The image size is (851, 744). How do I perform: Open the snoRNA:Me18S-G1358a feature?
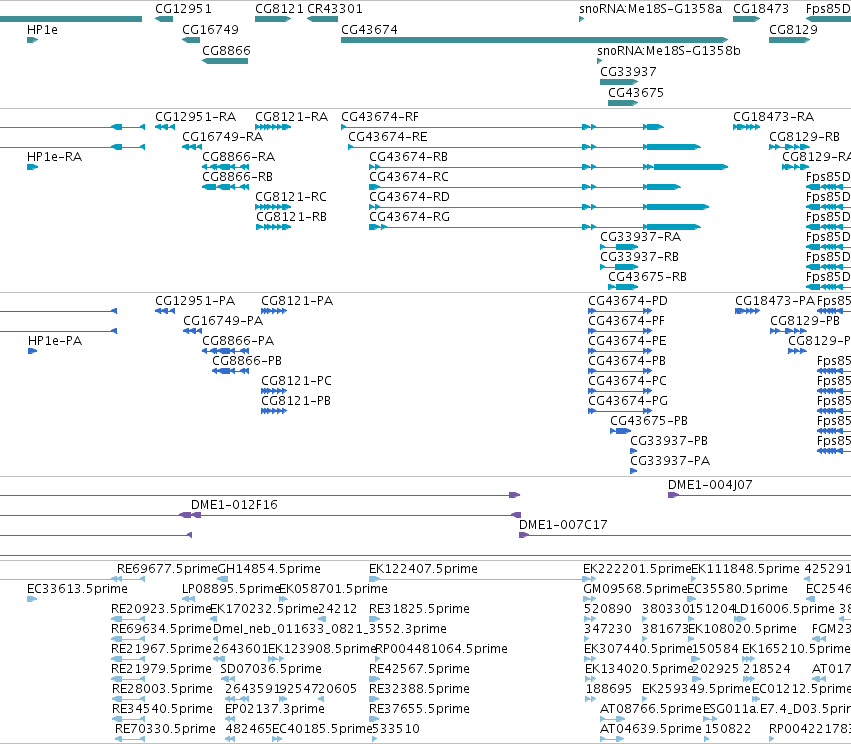581,19
